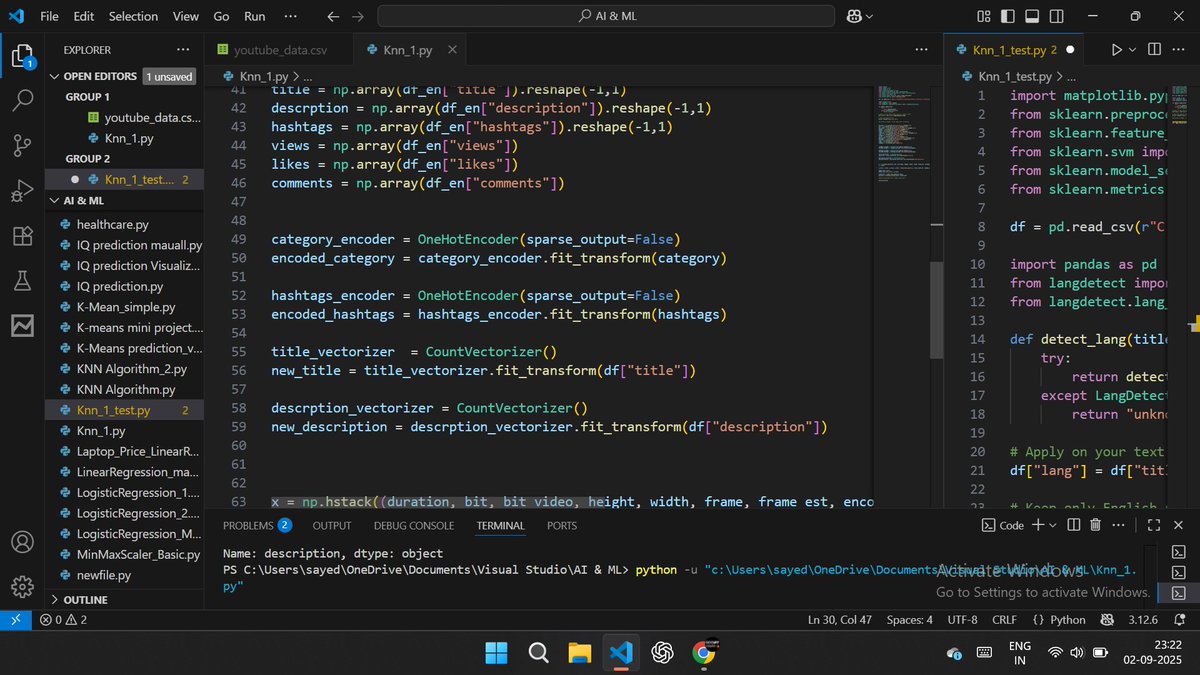Screen dimensions: 1200x675
Task: Open the title bar overflow menu ellipsis
Action: click(x=290, y=17)
